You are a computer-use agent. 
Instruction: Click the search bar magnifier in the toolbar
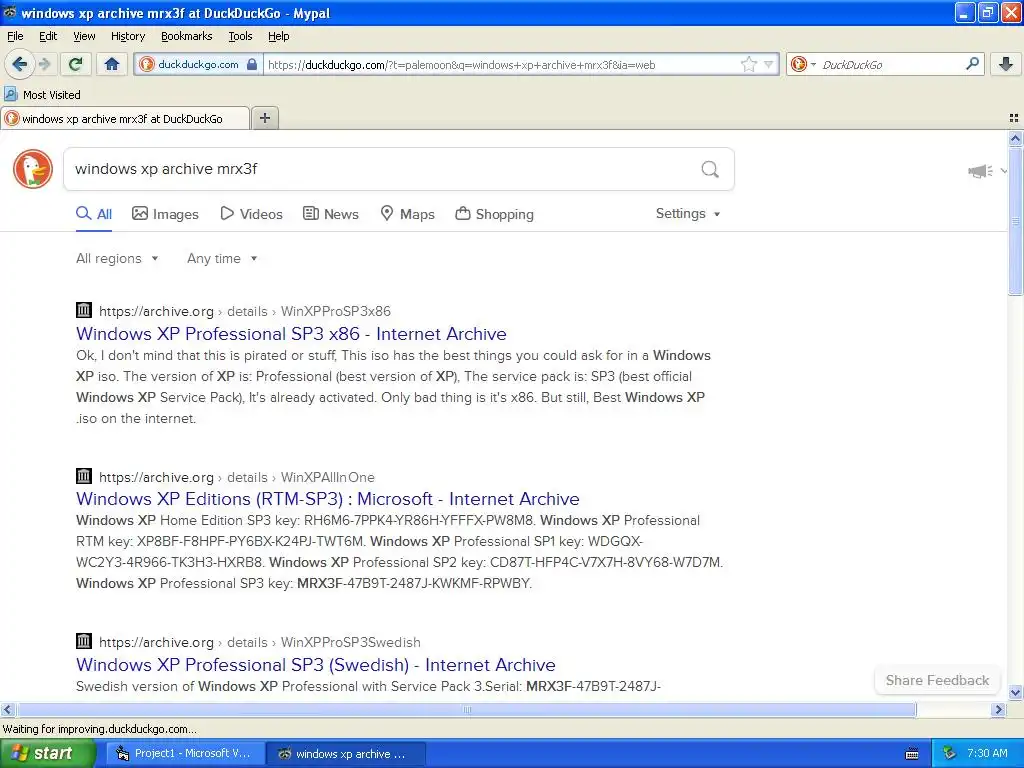[972, 64]
